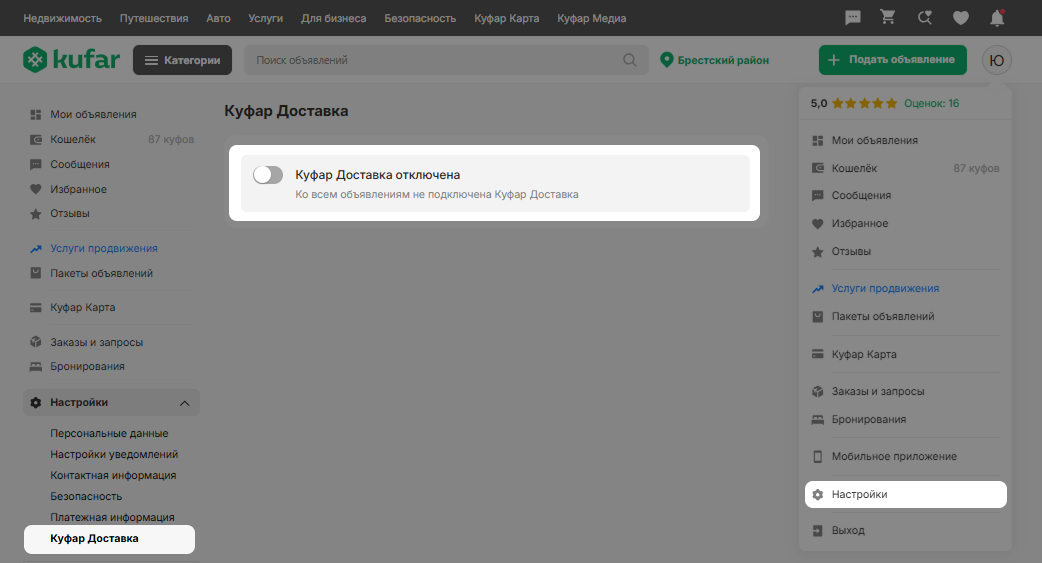The width and height of the screenshot is (1042, 563).
Task: Change region via Брестский район link
Action: [x=723, y=60]
